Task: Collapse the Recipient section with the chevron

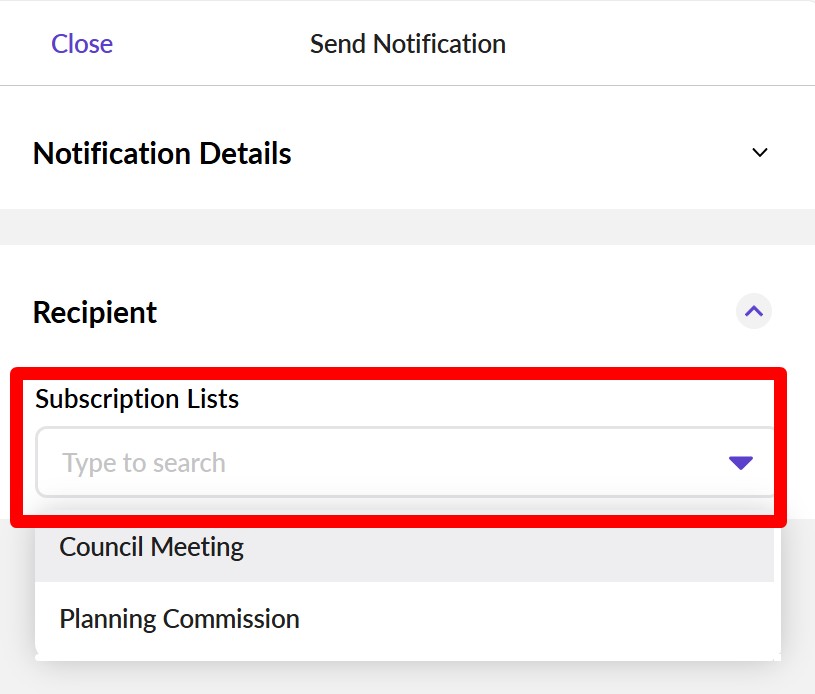Action: (x=754, y=312)
